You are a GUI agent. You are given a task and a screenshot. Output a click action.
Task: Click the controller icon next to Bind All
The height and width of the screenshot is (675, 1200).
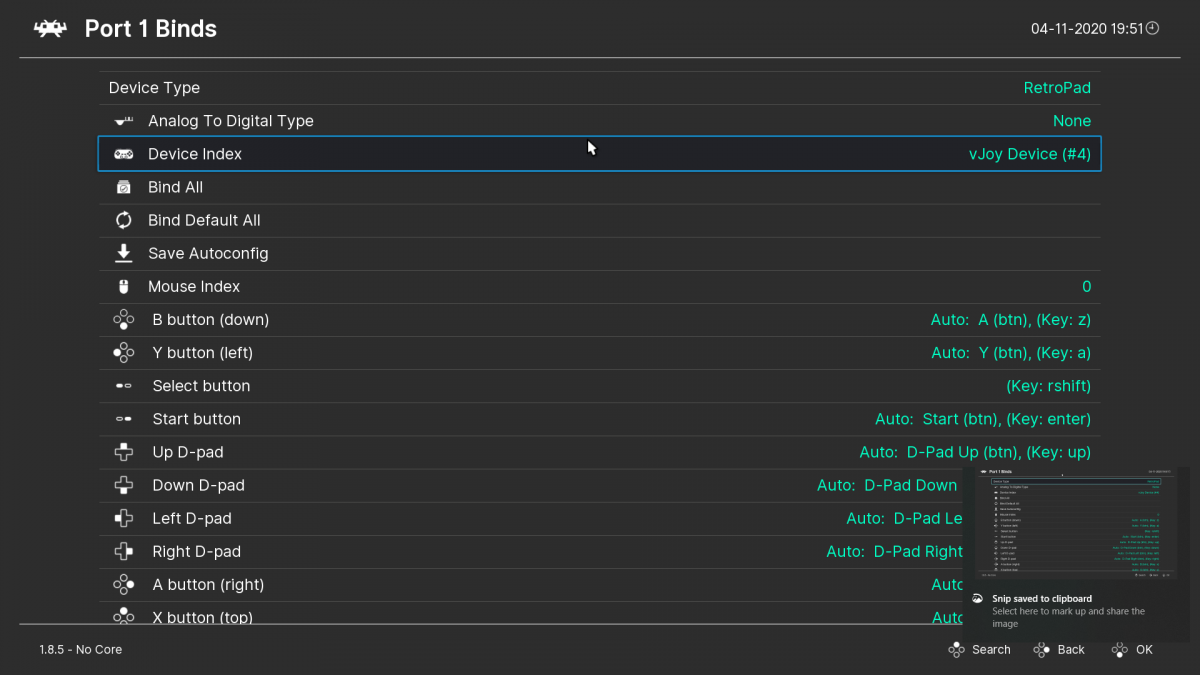[123, 186]
